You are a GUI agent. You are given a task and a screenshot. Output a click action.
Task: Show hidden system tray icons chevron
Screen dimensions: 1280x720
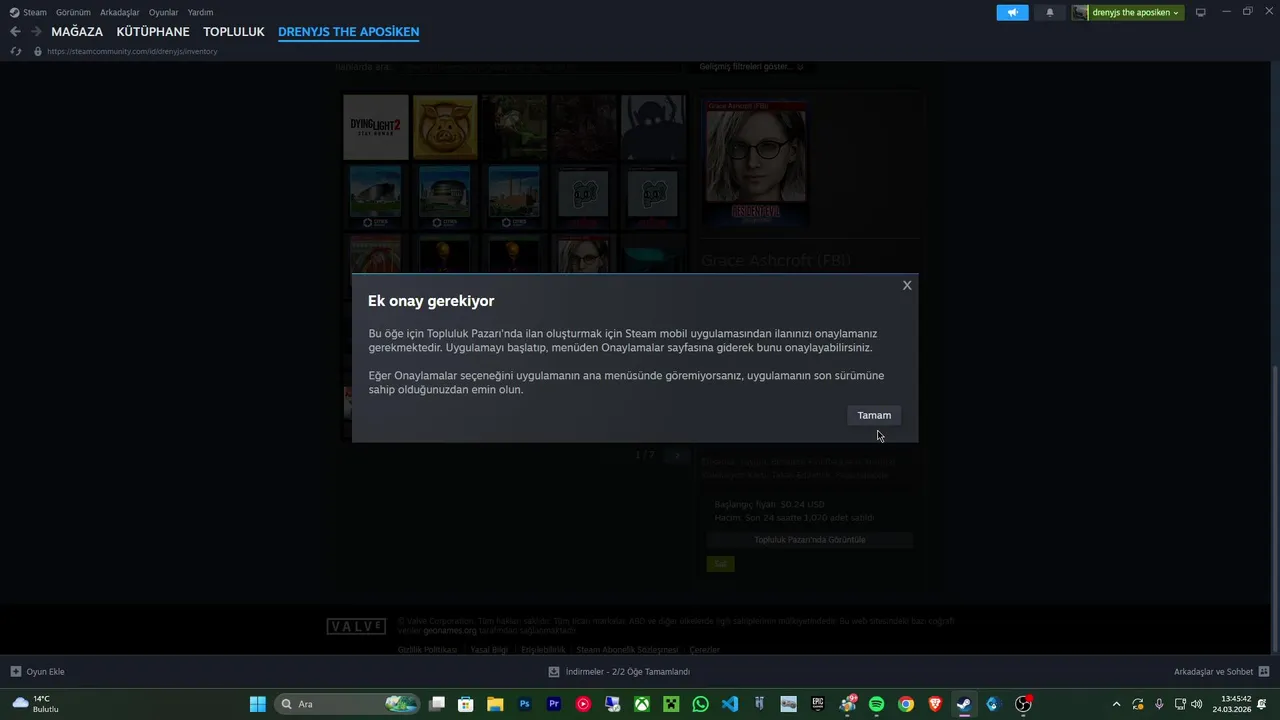coord(1117,704)
